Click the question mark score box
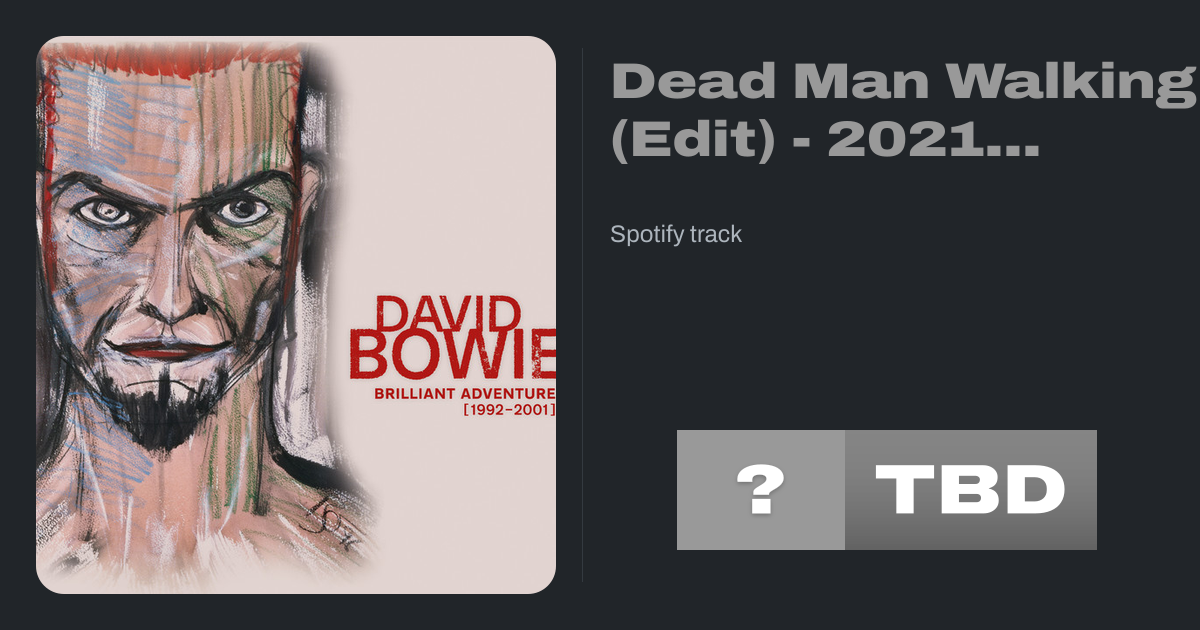Screen dimensions: 1200x630 (x=761, y=490)
